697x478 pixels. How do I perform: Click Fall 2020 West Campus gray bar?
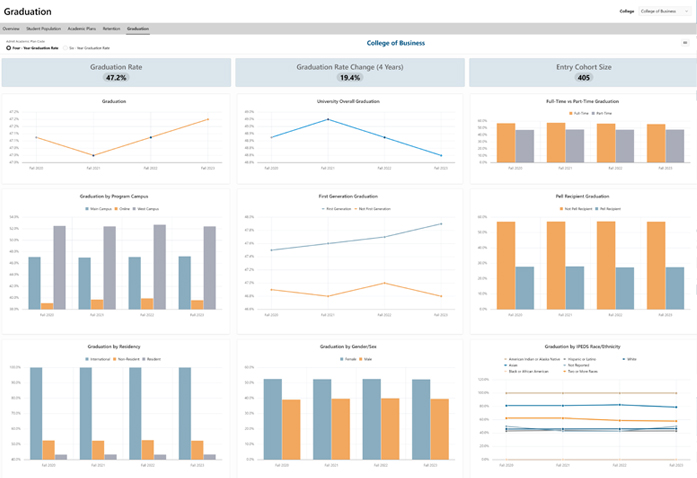(60, 267)
